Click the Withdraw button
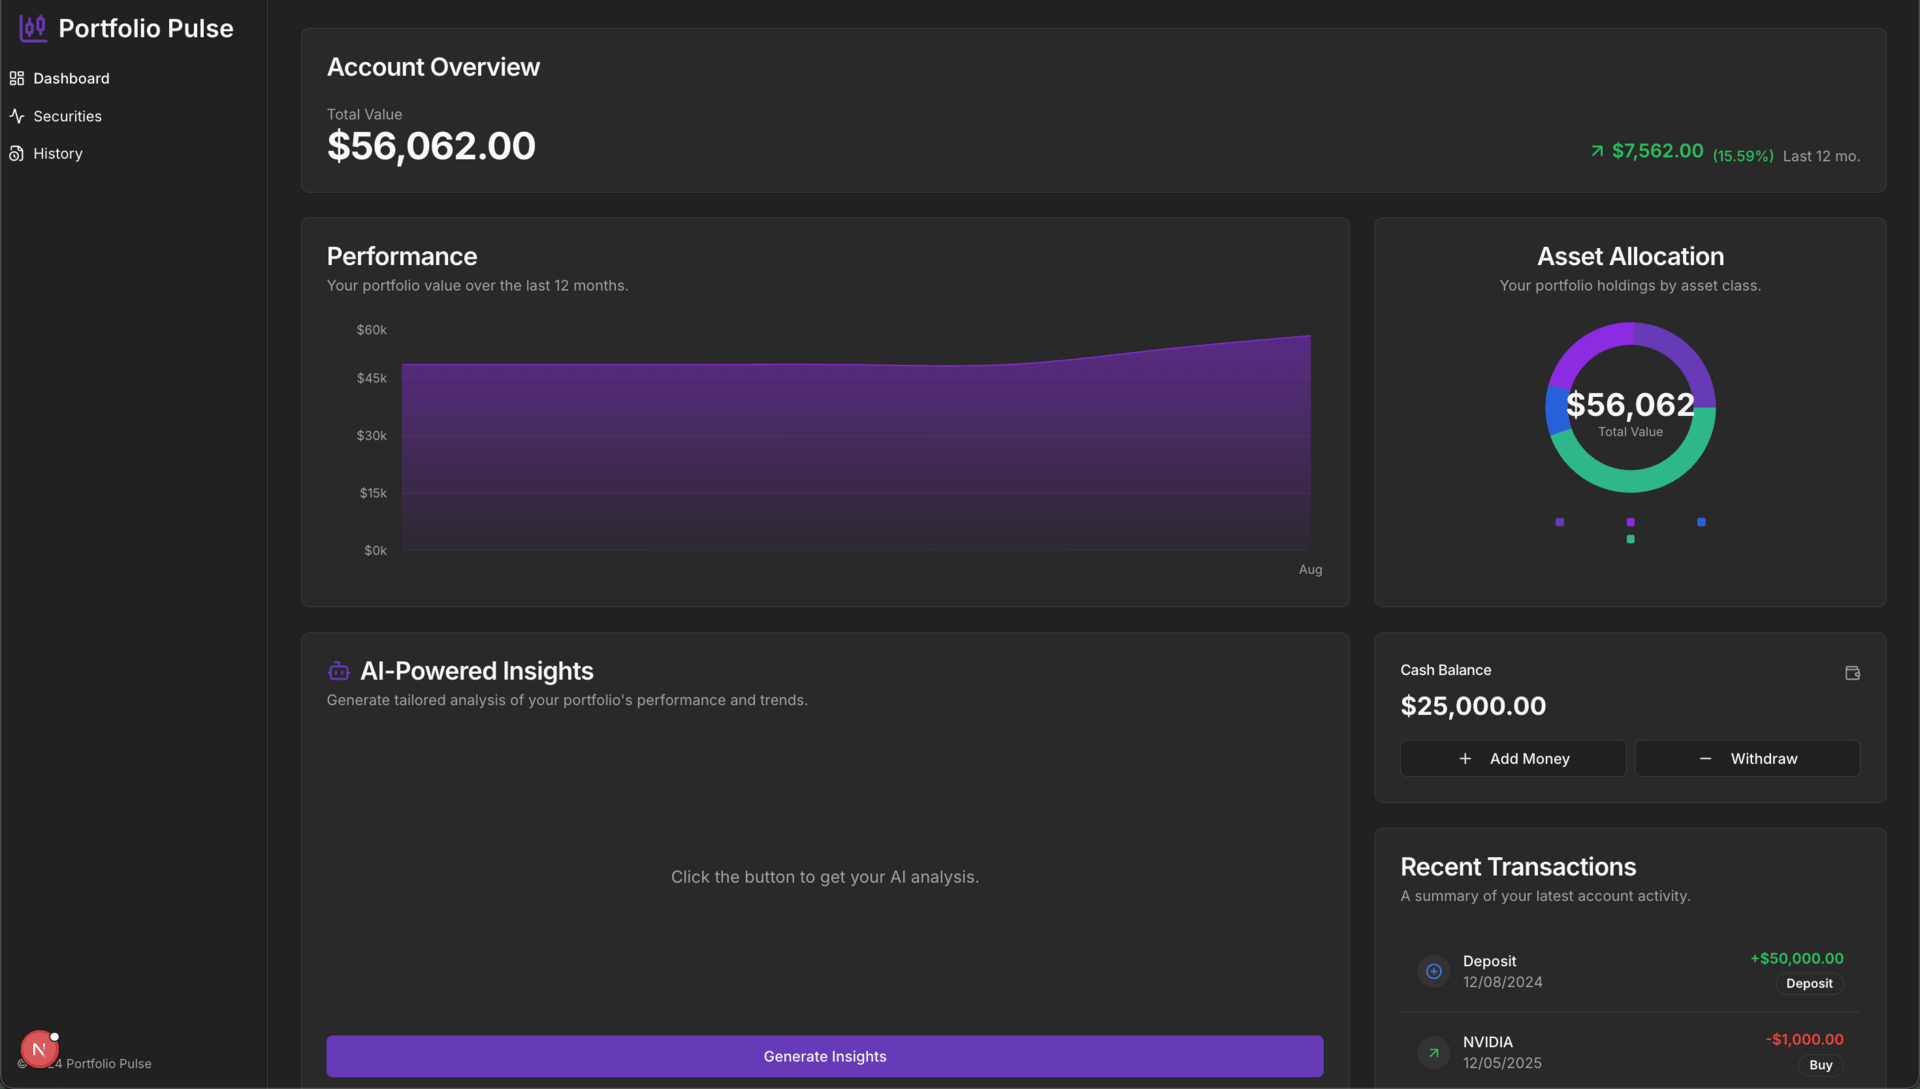 point(1746,759)
